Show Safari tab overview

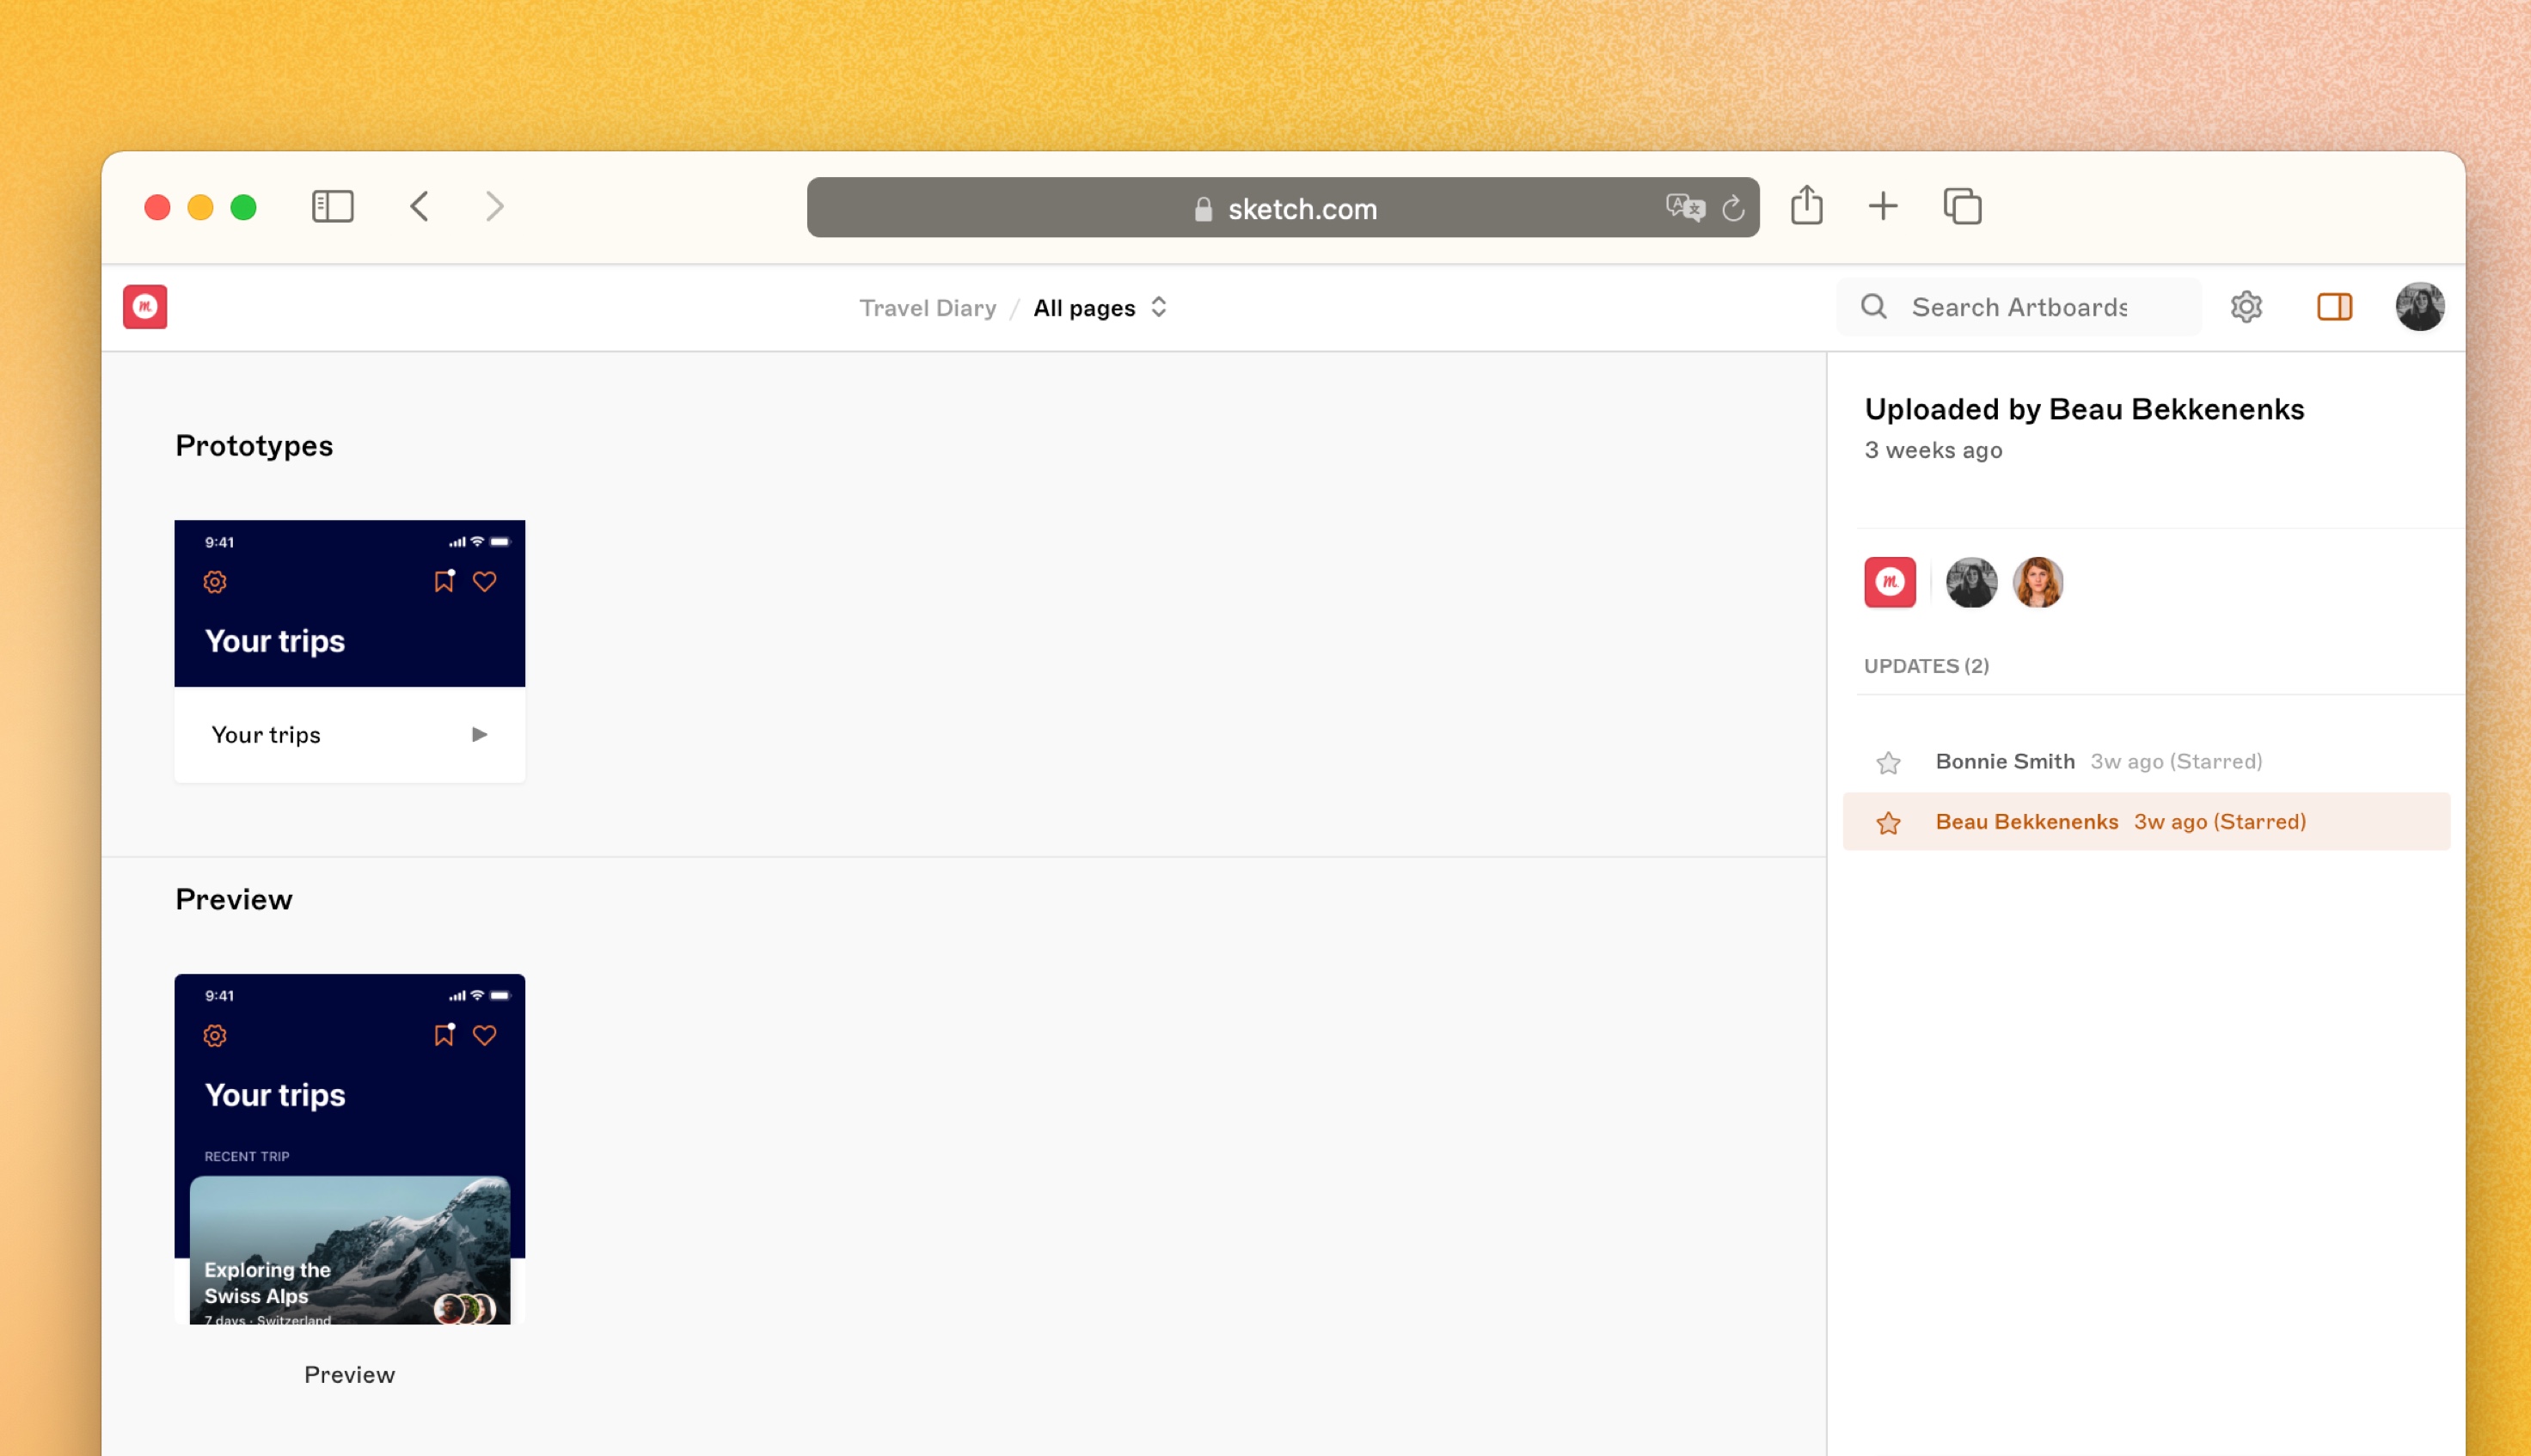[1962, 207]
